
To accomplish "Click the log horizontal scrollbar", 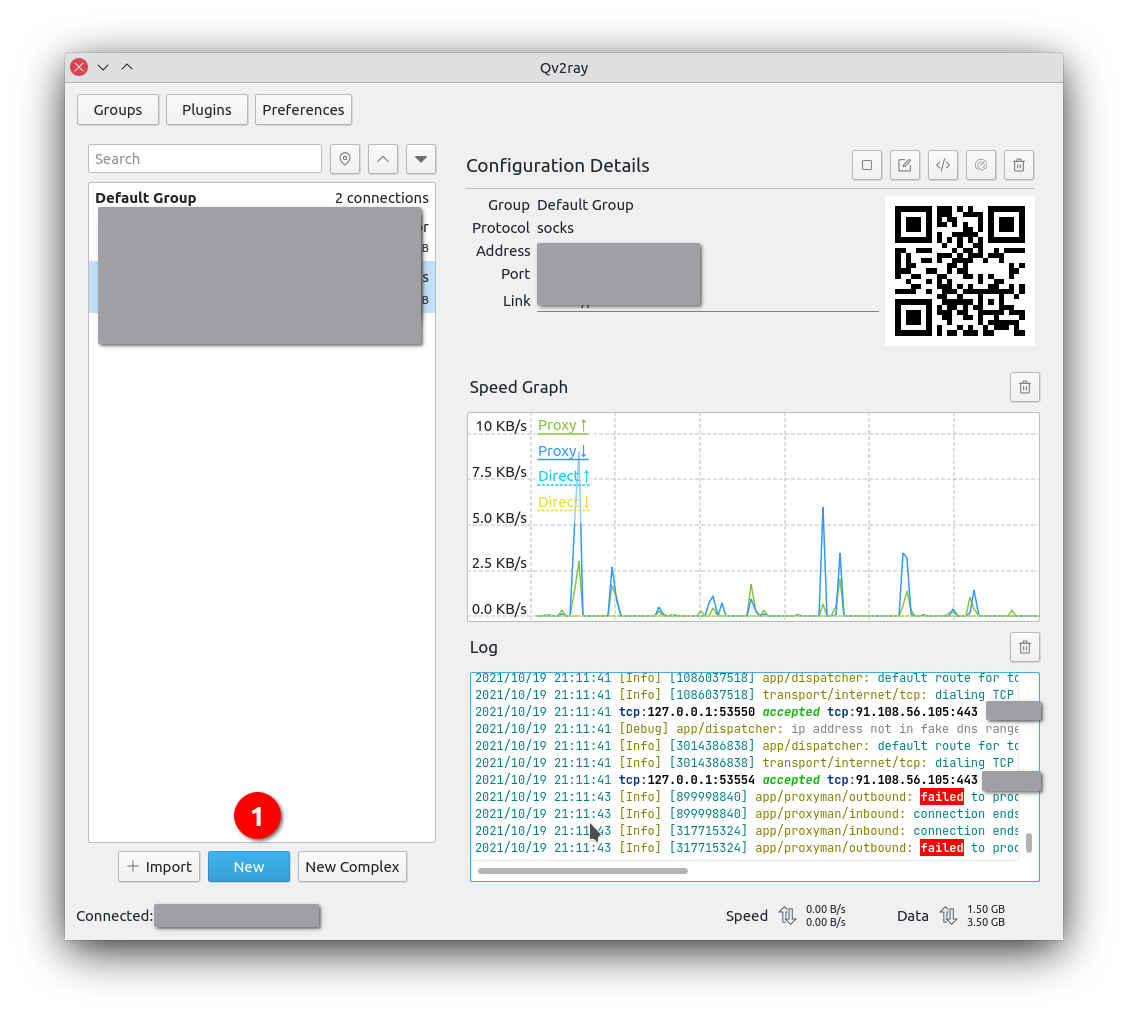I will [x=583, y=871].
